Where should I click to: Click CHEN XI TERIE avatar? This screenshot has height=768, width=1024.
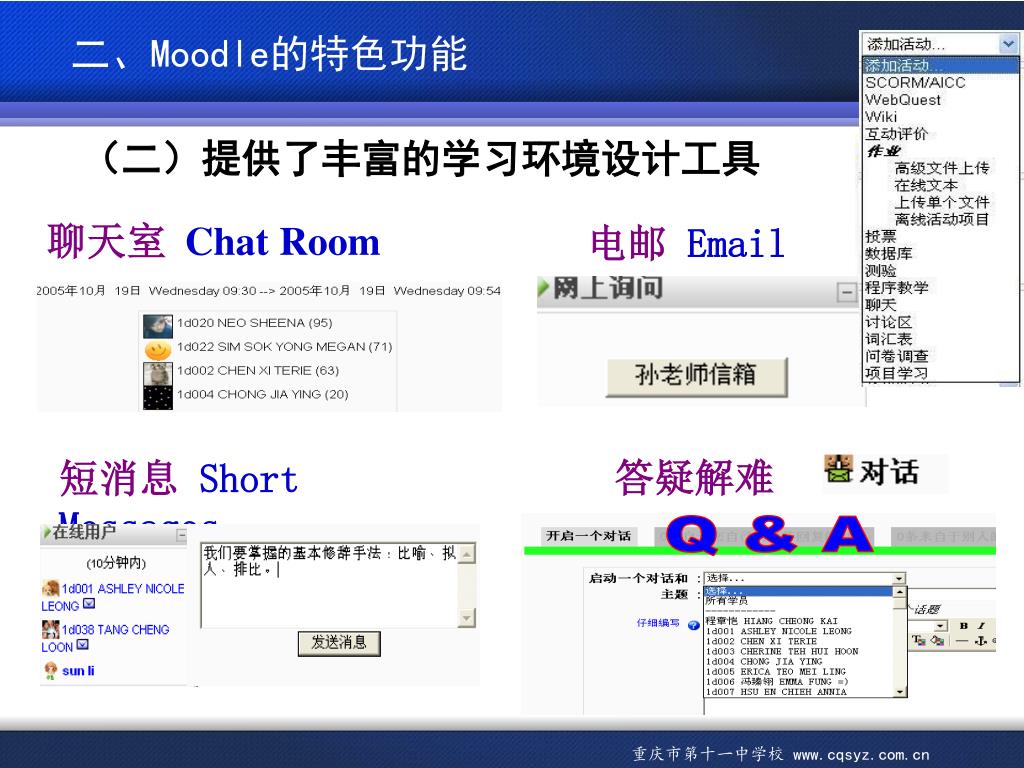point(157,374)
